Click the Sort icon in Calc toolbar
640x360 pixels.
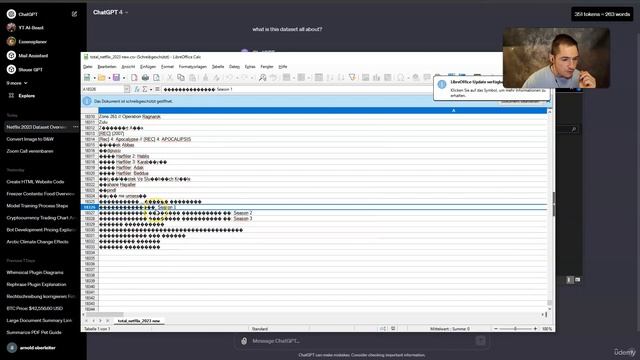pyautogui.click(x=319, y=78)
